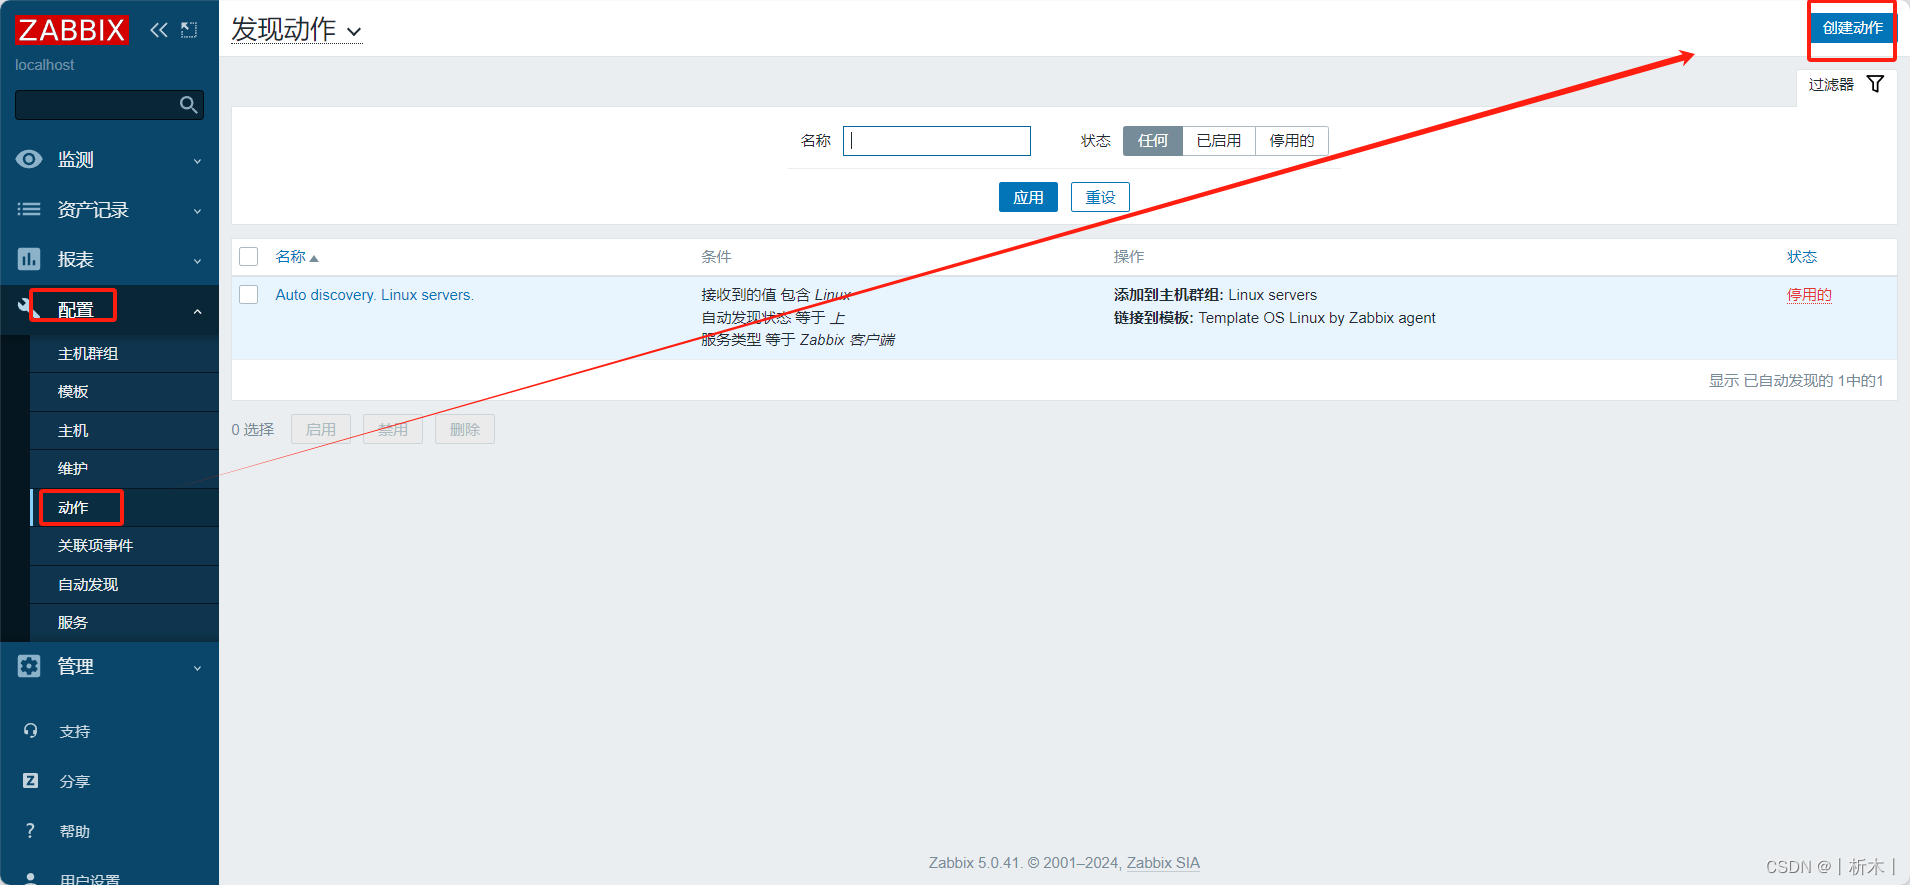1910x885 pixels.
Task: Expand the 监测 menu chevron
Action: (x=197, y=161)
